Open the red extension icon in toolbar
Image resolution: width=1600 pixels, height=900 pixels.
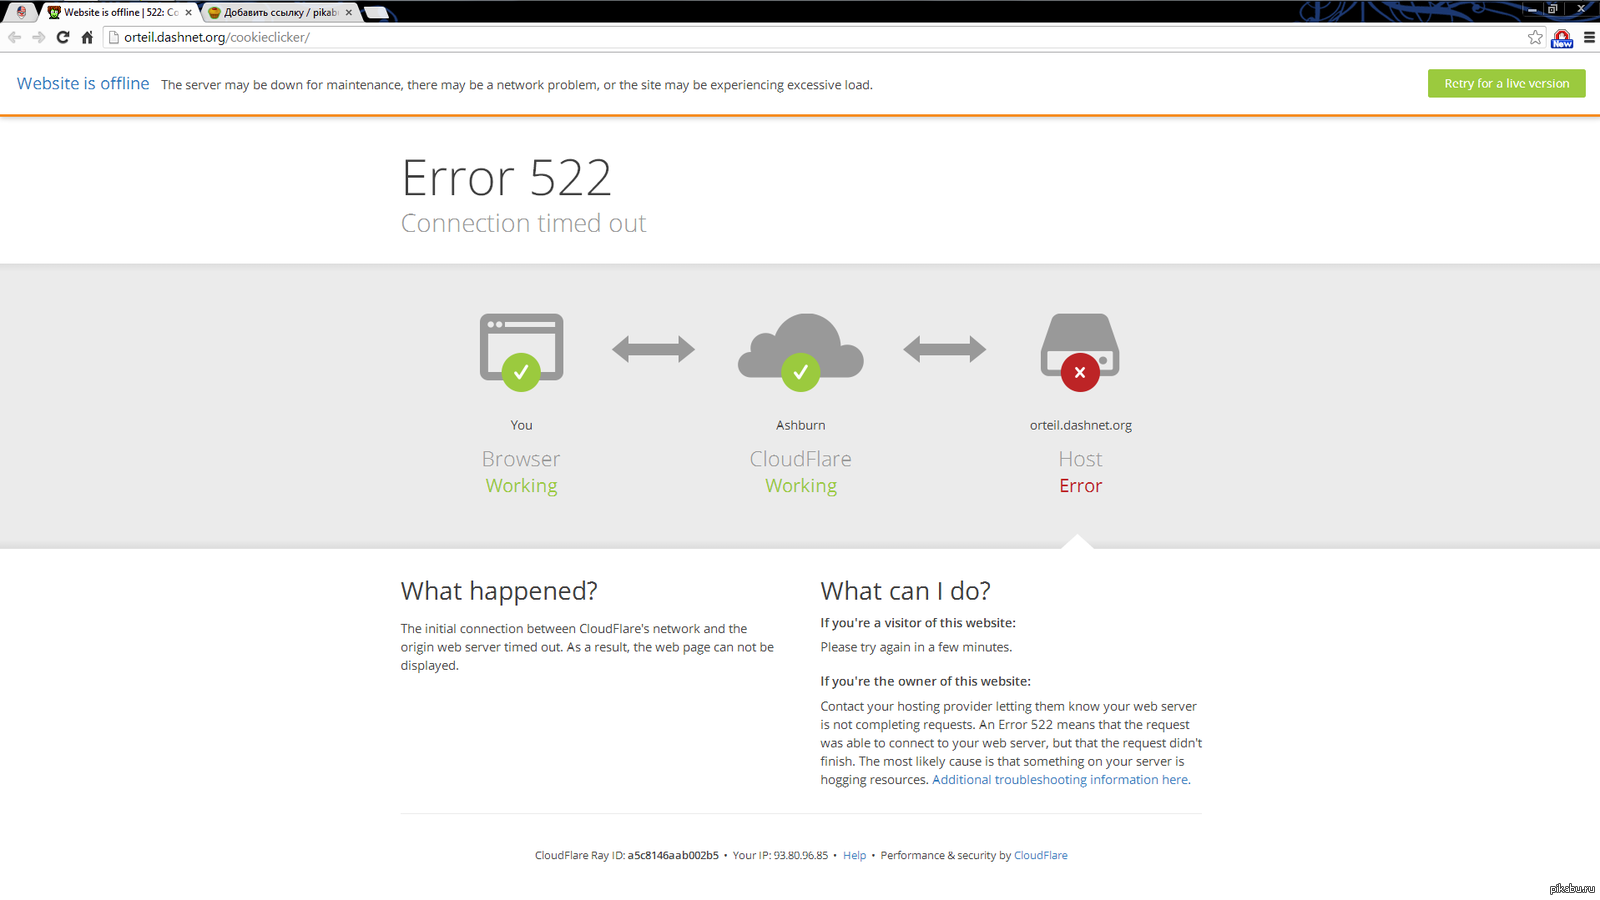coord(1562,38)
